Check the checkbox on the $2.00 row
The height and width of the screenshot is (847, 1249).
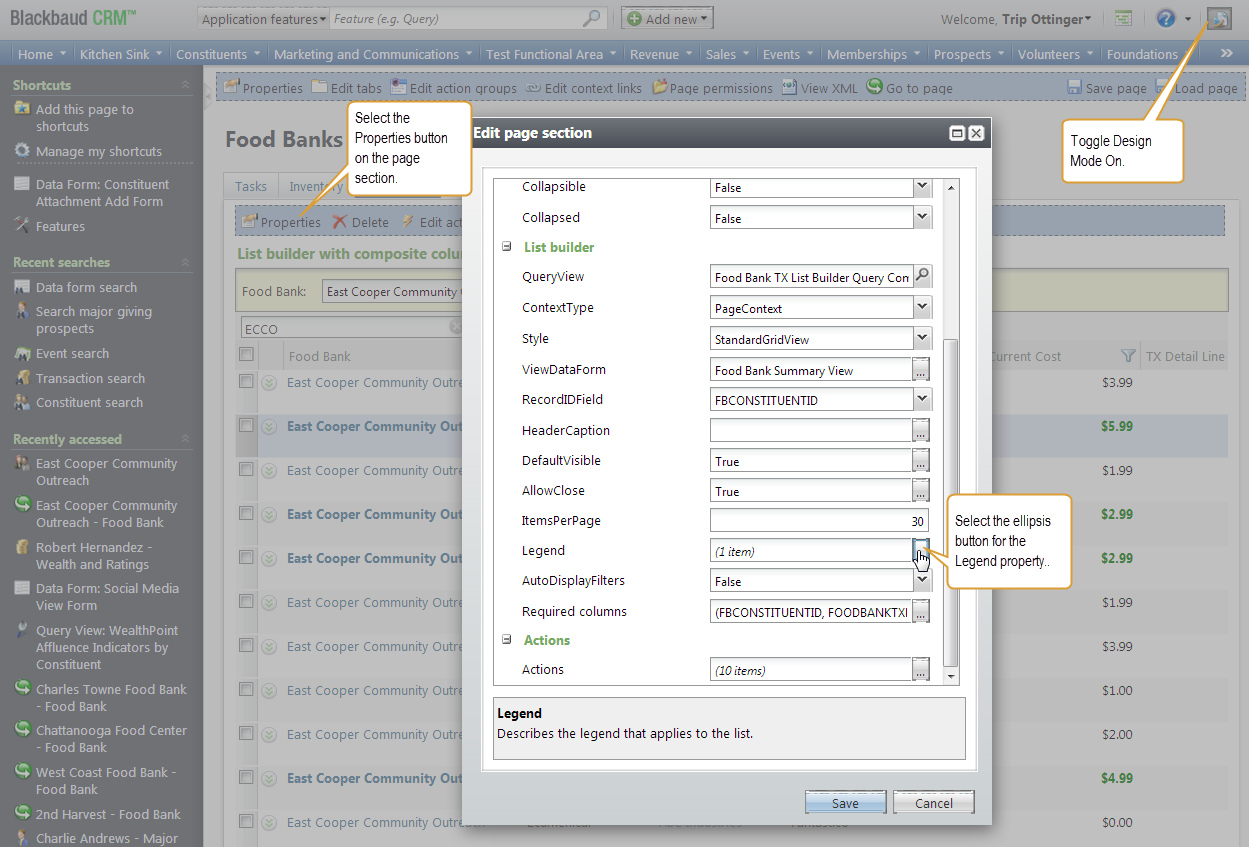(x=246, y=733)
